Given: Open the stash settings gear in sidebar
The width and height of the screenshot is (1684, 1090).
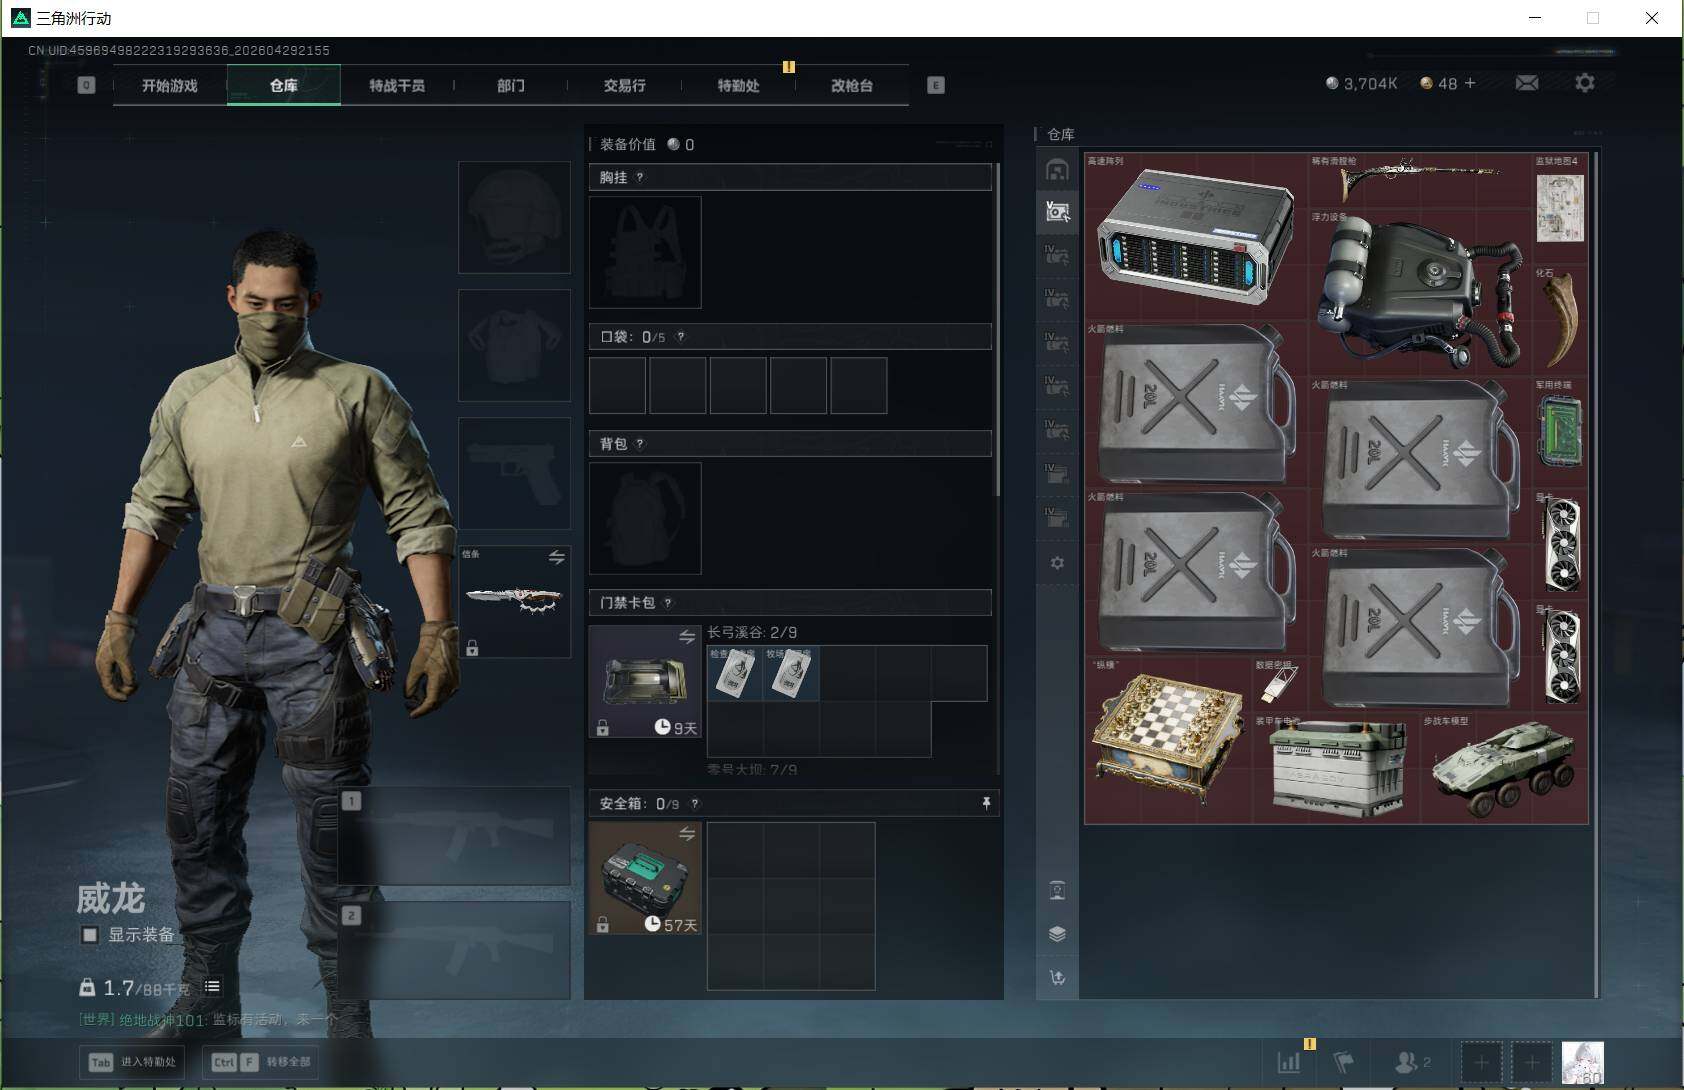Looking at the screenshot, I should [x=1057, y=563].
